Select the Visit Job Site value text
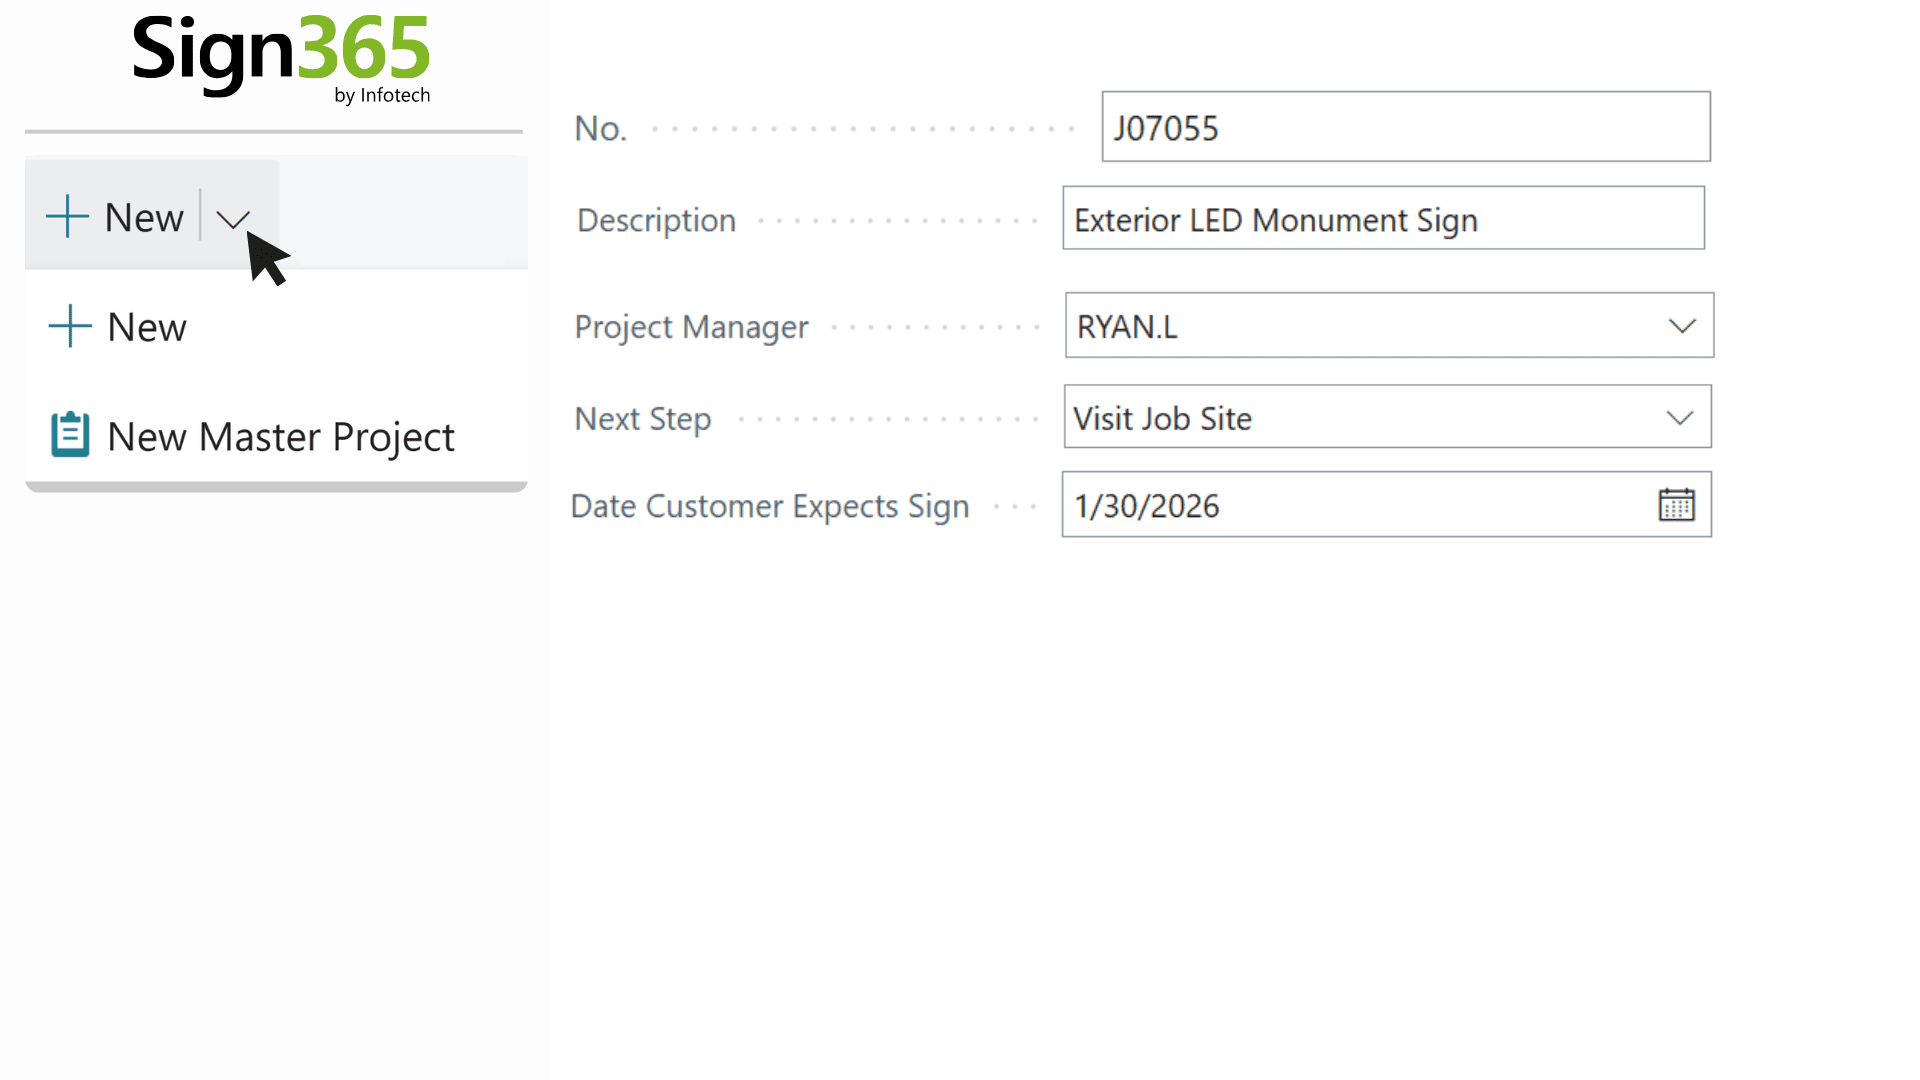This screenshot has width=1920, height=1080. [1162, 418]
